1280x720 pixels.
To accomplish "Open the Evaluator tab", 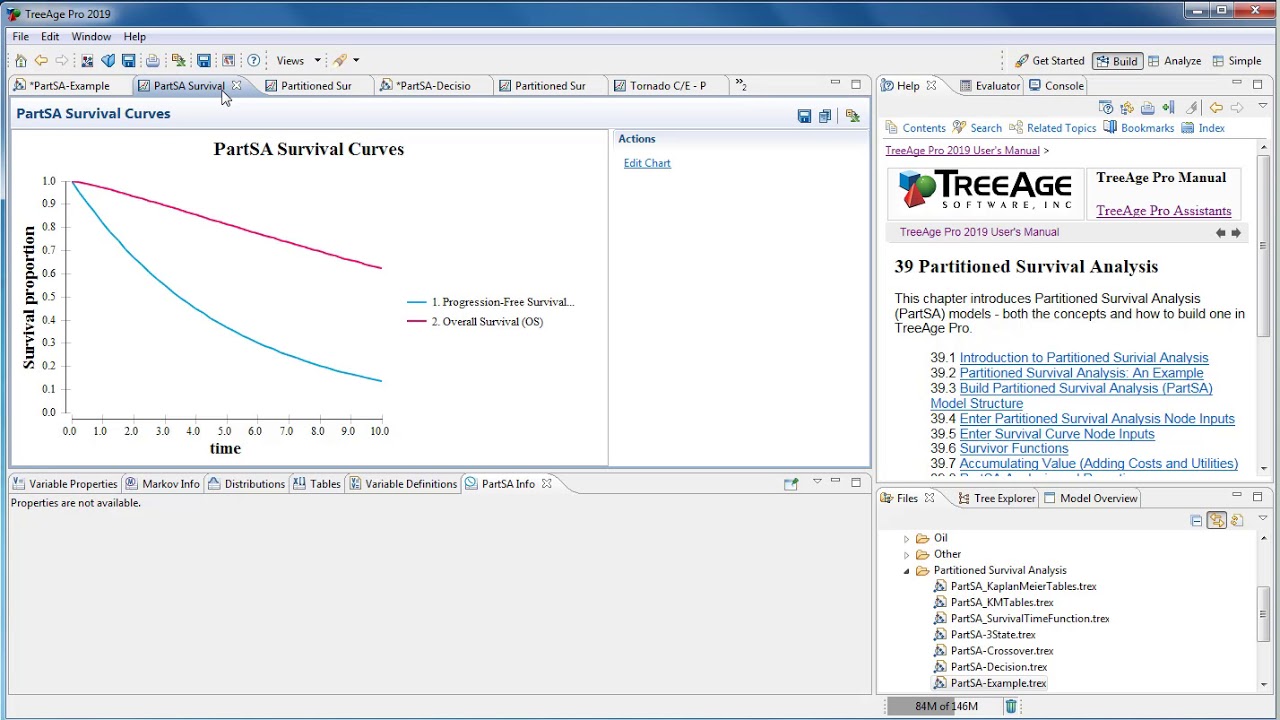I will [x=988, y=86].
